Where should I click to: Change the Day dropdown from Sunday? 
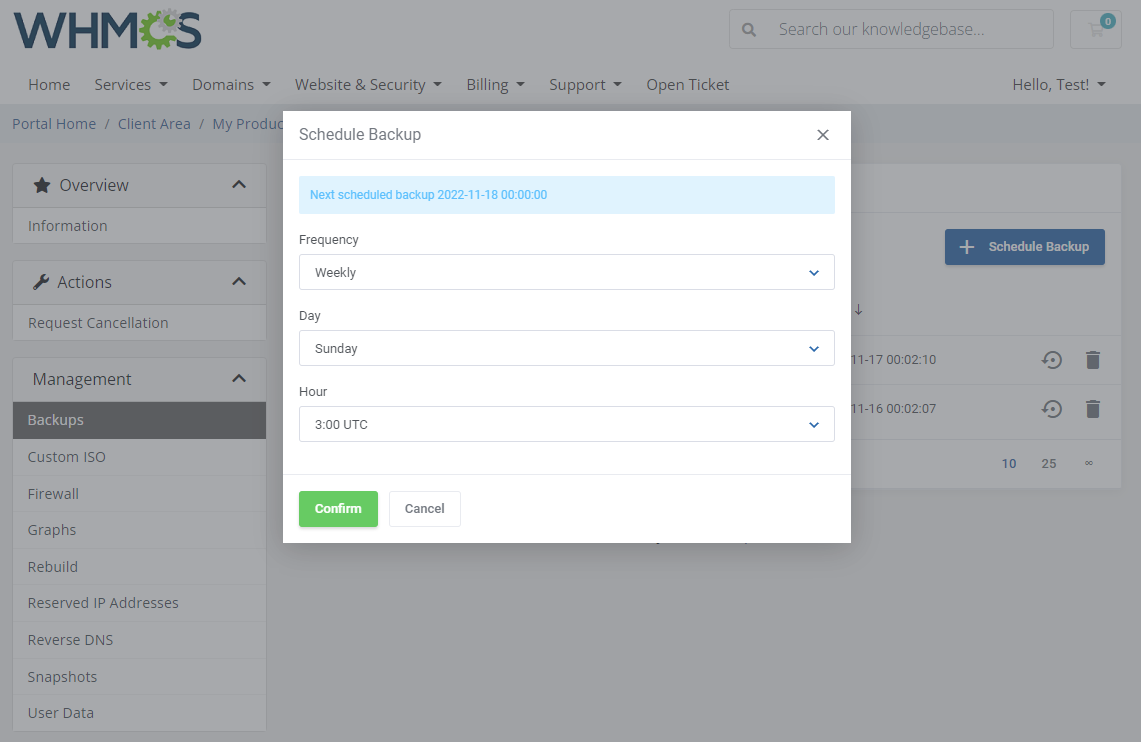pyautogui.click(x=567, y=348)
